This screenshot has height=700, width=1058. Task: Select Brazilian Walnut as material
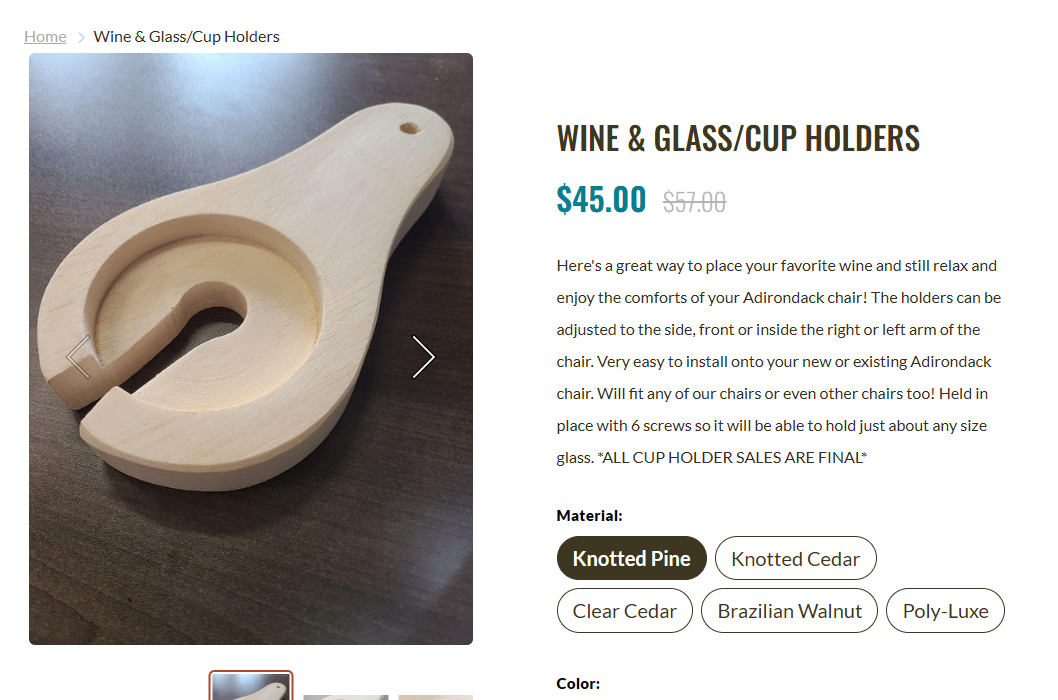click(789, 611)
